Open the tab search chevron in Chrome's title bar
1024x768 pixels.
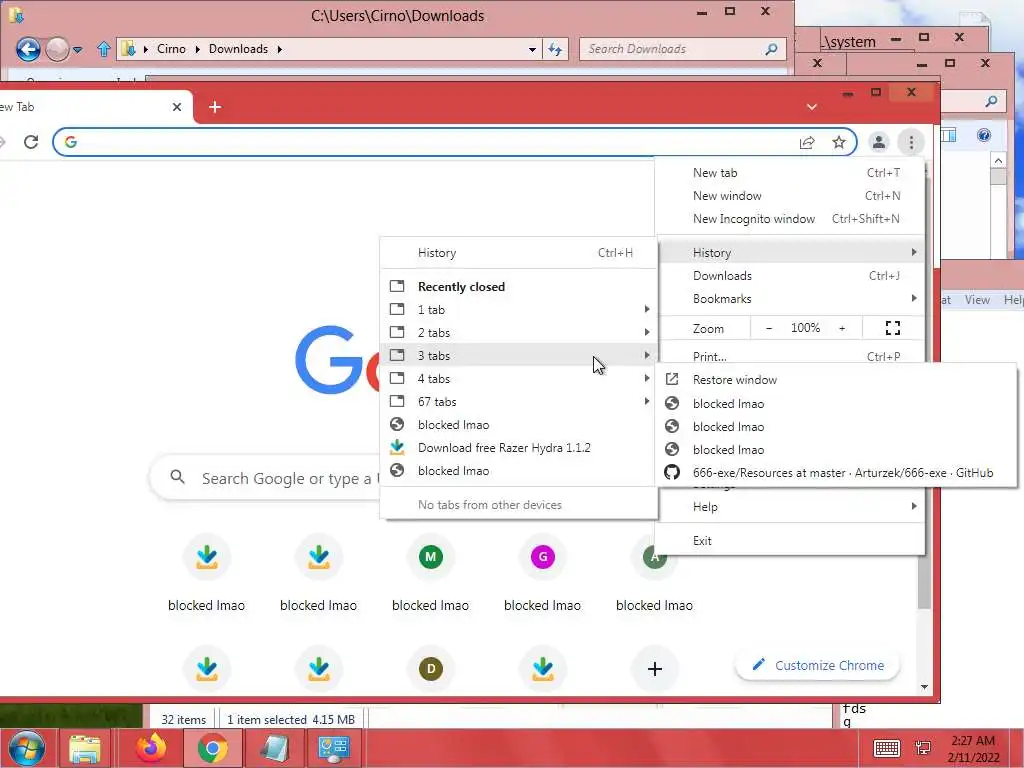(x=811, y=107)
